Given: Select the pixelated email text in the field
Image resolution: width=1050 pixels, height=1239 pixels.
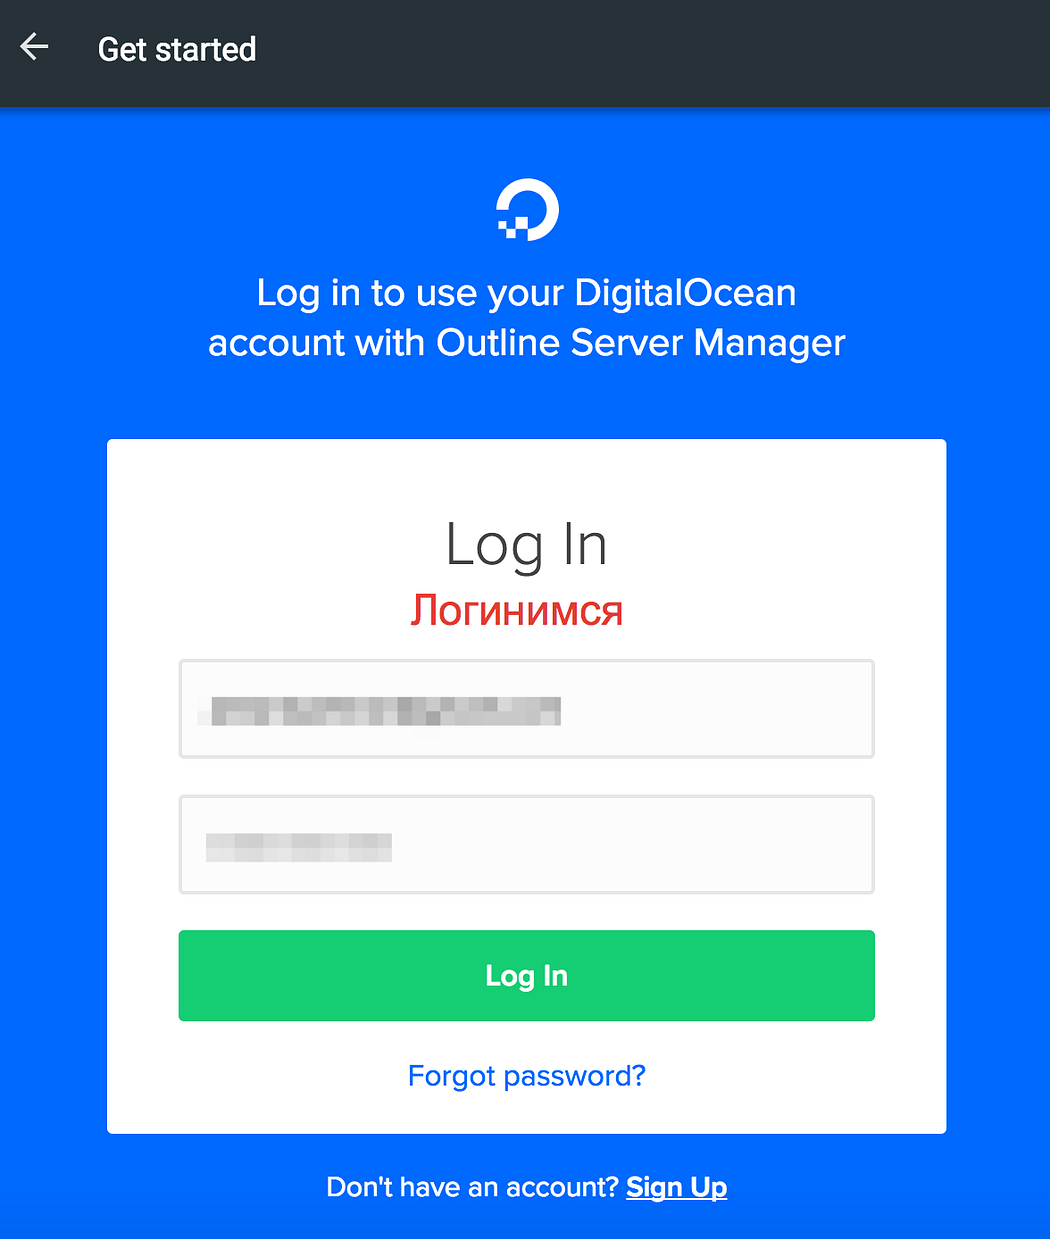Looking at the screenshot, I should tap(379, 711).
